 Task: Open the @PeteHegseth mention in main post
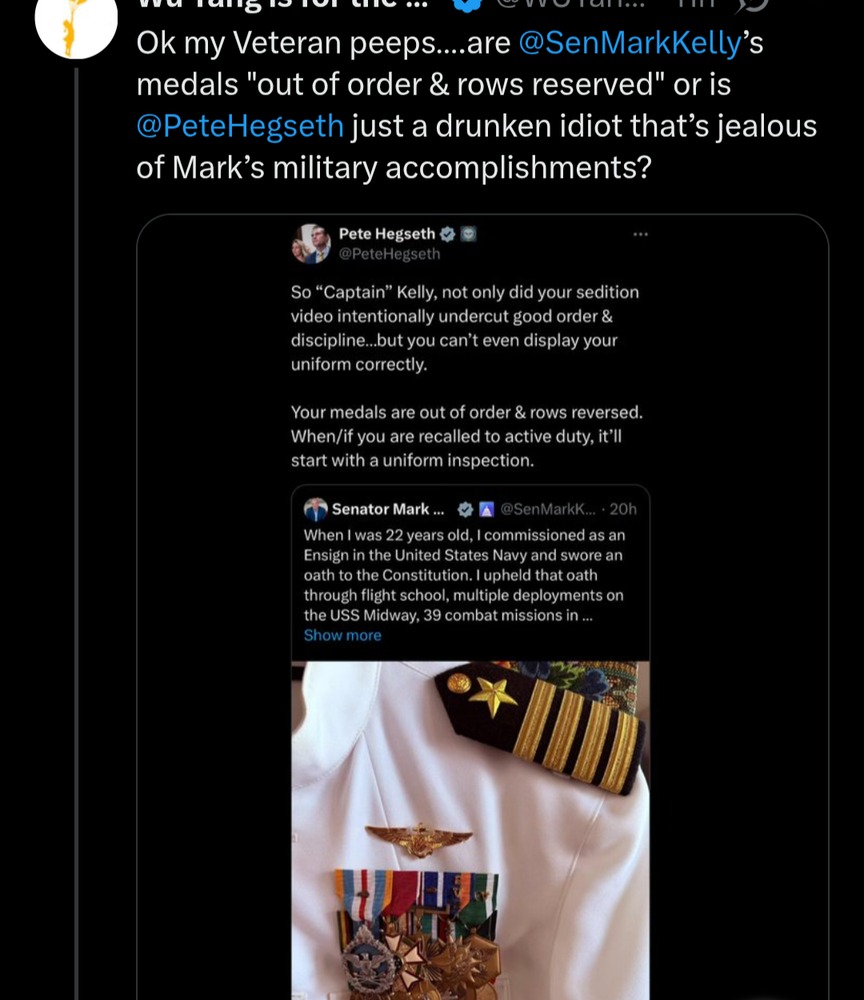coord(240,126)
